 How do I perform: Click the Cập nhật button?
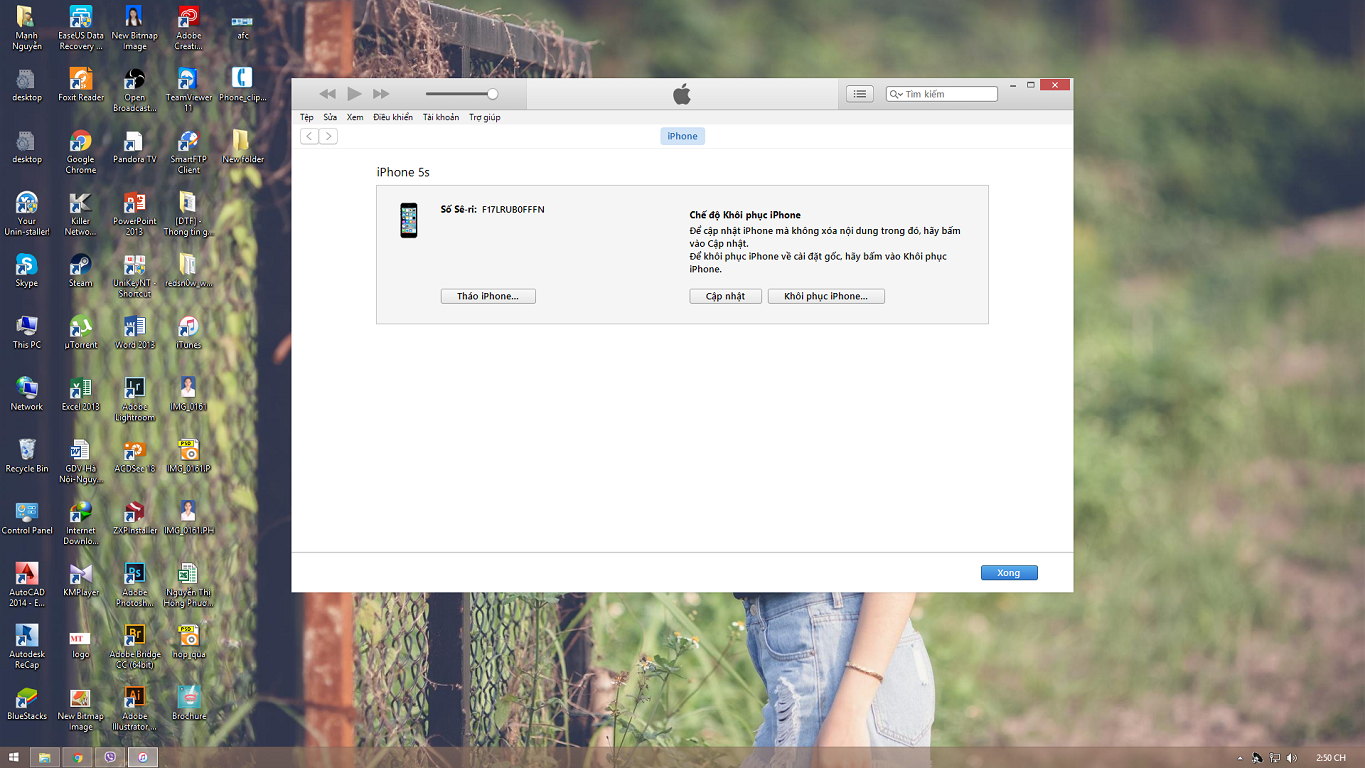[x=725, y=296]
